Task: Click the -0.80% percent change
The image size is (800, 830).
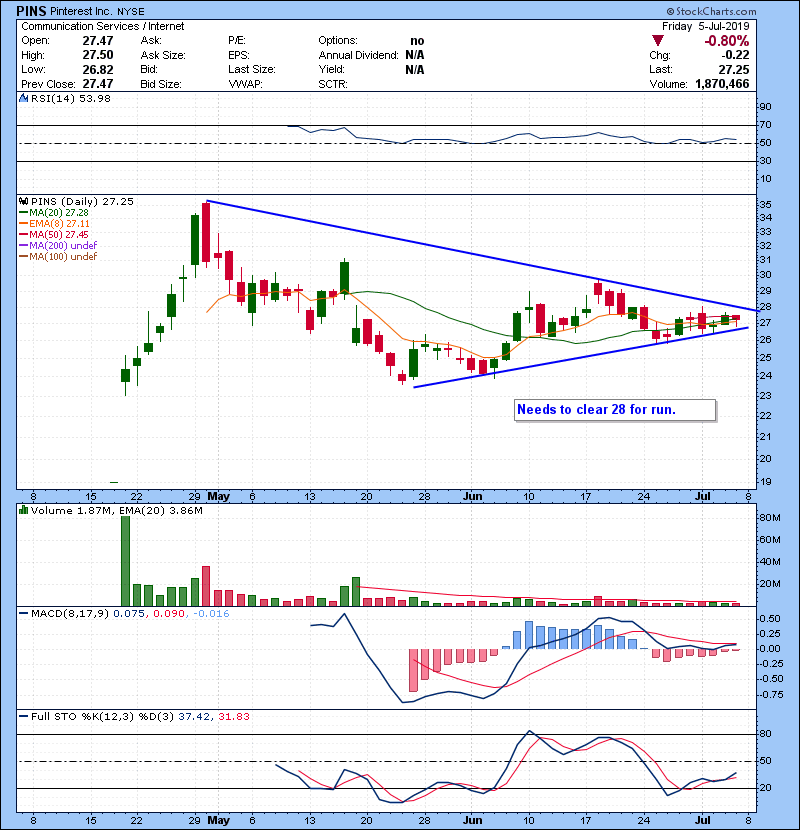Action: click(x=726, y=41)
